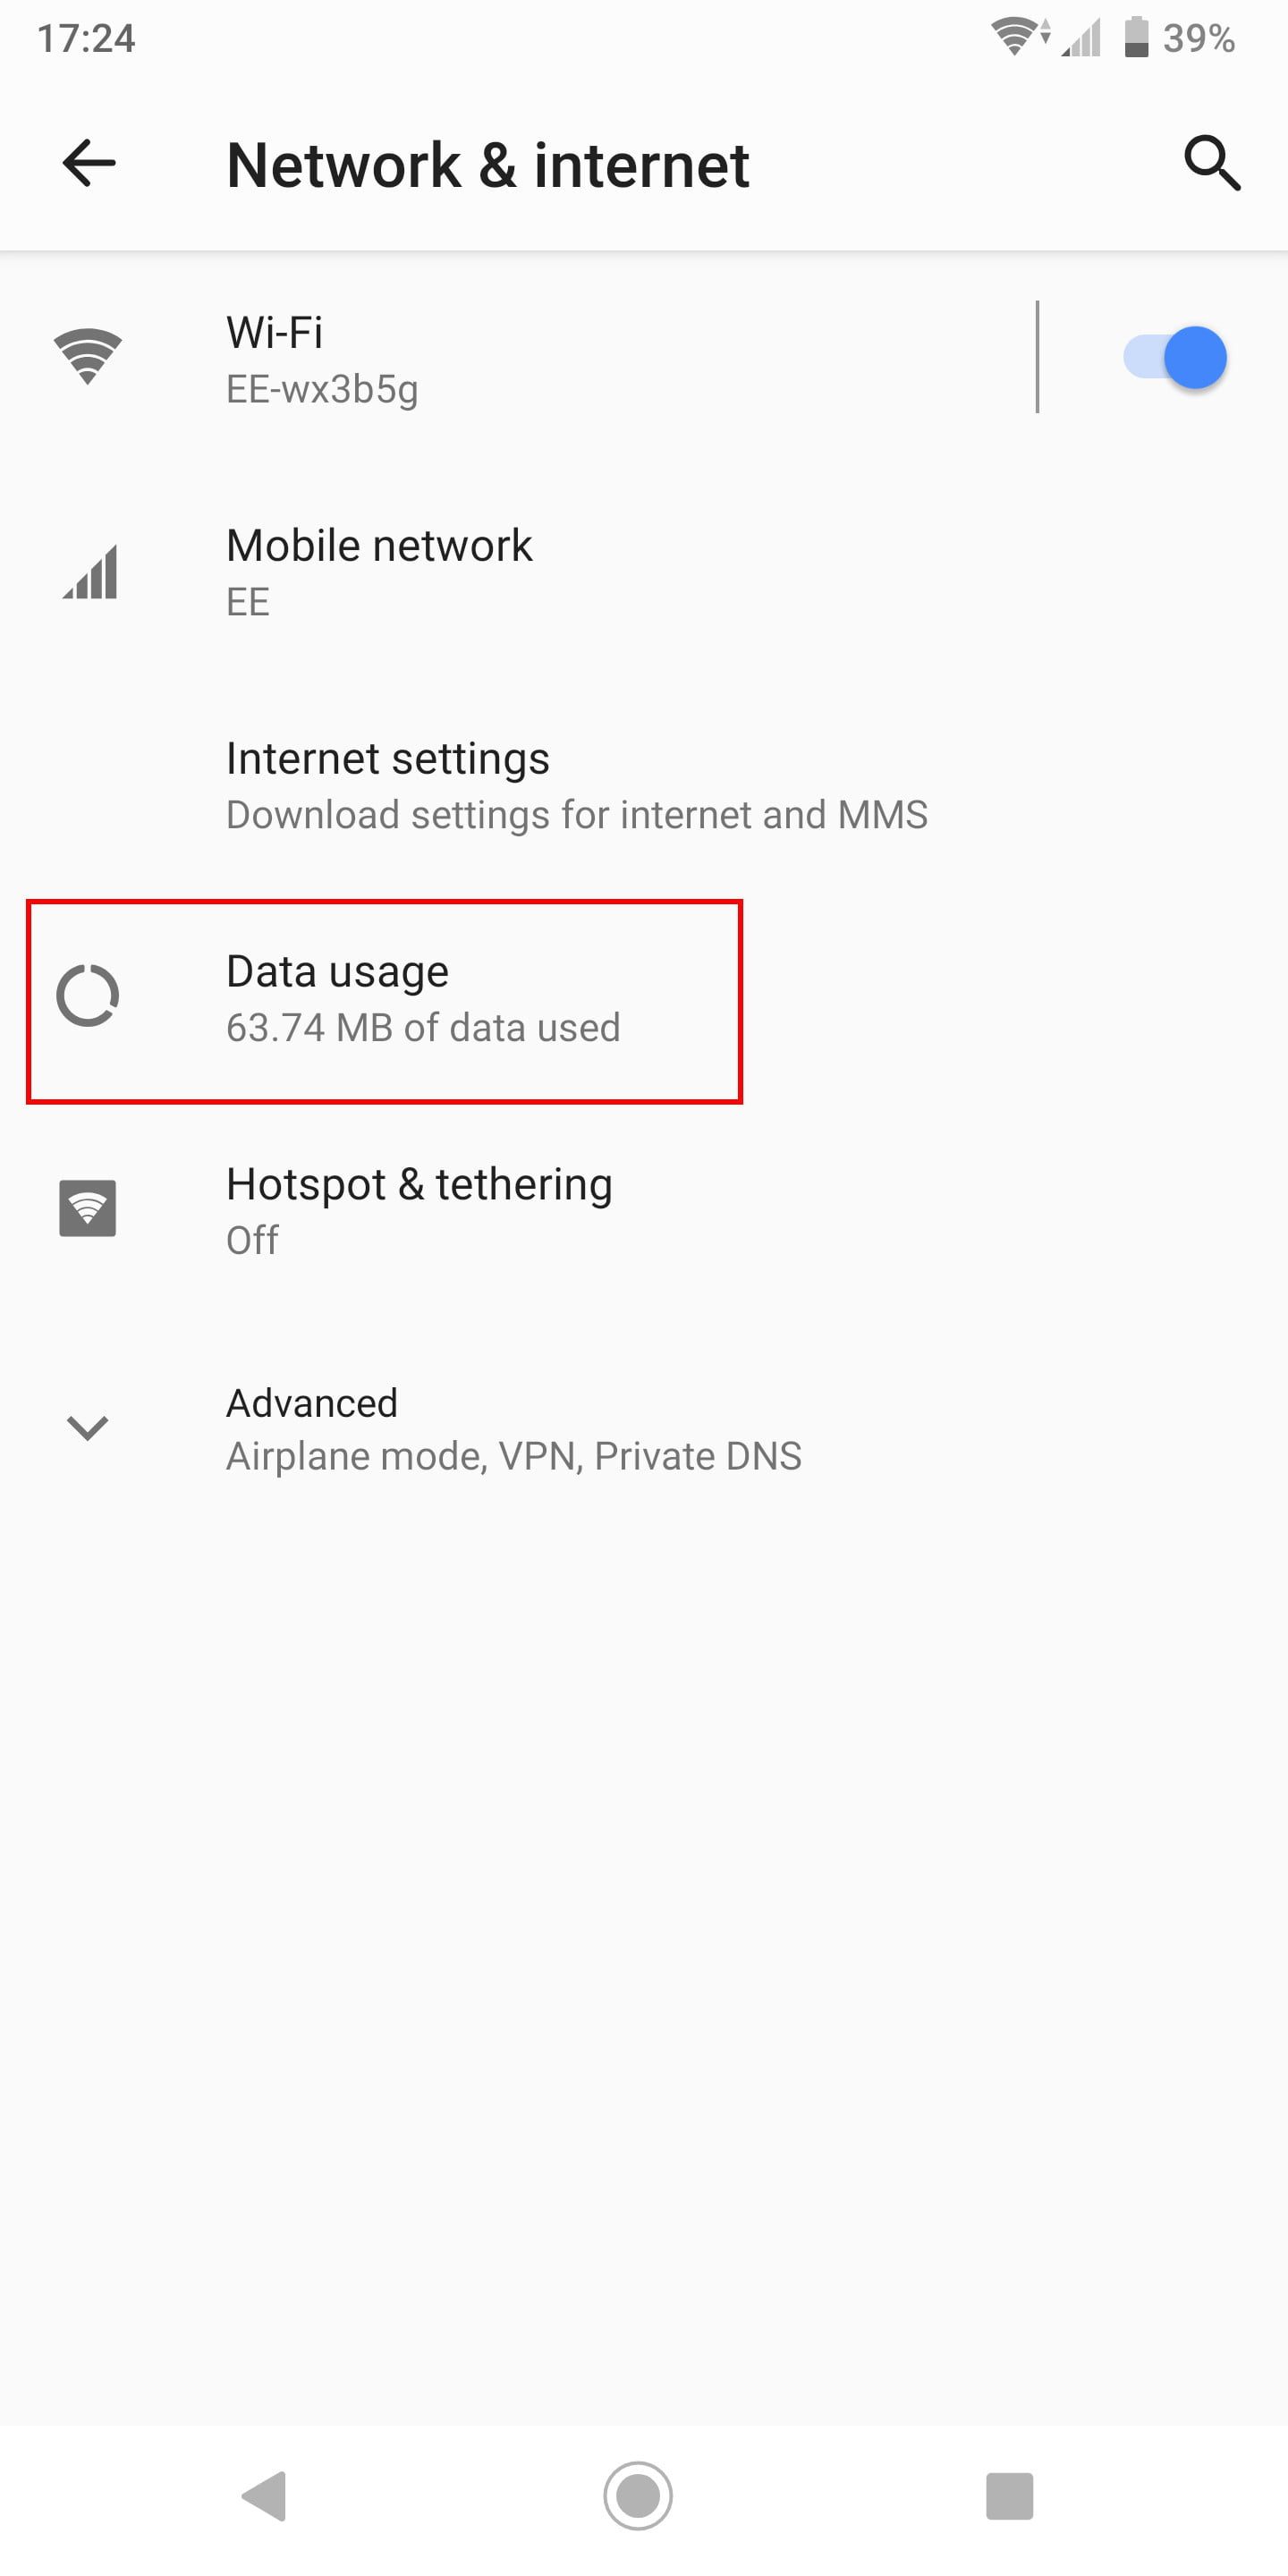The width and height of the screenshot is (1288, 2576).
Task: Tap the Mobile network signal bars icon
Action: pos(90,572)
